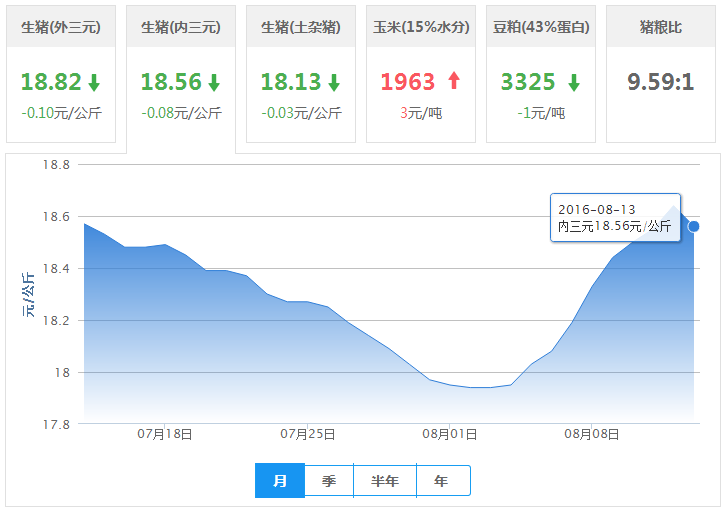
Task: Click the green down arrow beside 3325
Action: click(x=574, y=82)
